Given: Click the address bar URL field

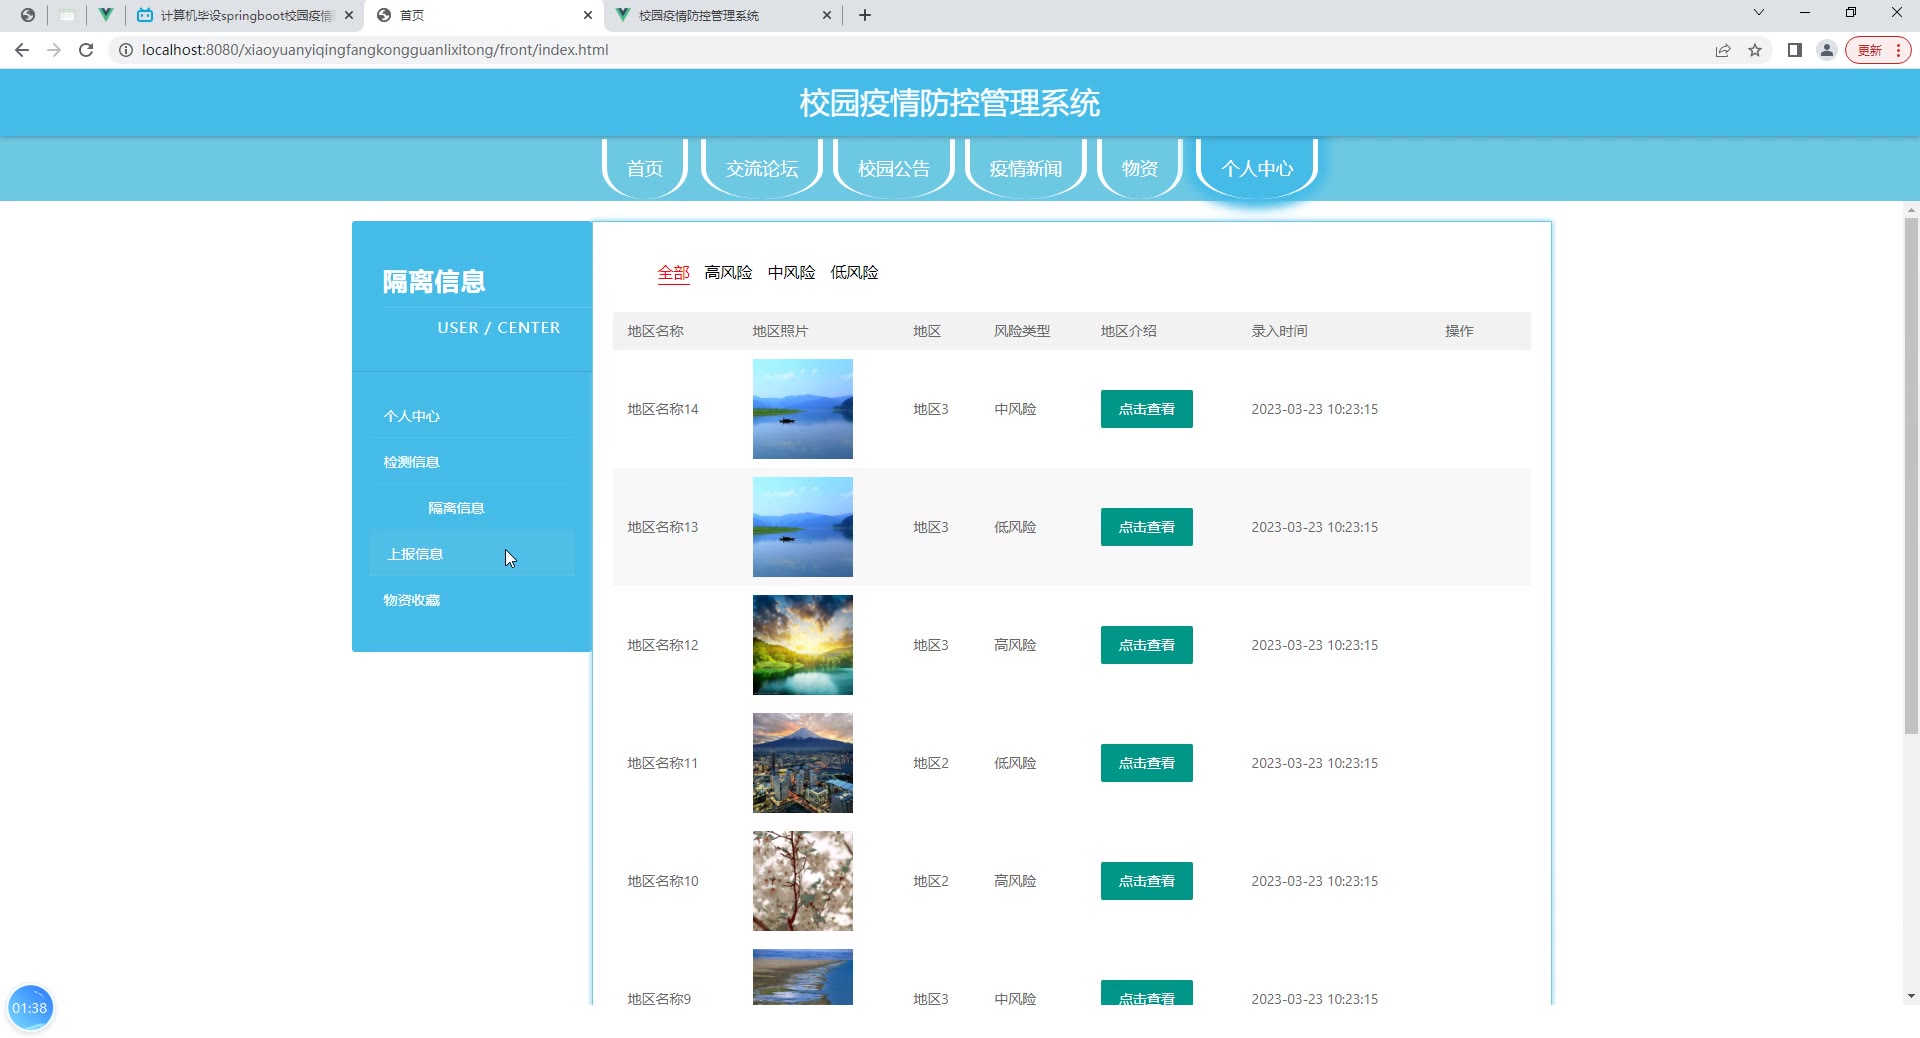Looking at the screenshot, I should tap(900, 50).
